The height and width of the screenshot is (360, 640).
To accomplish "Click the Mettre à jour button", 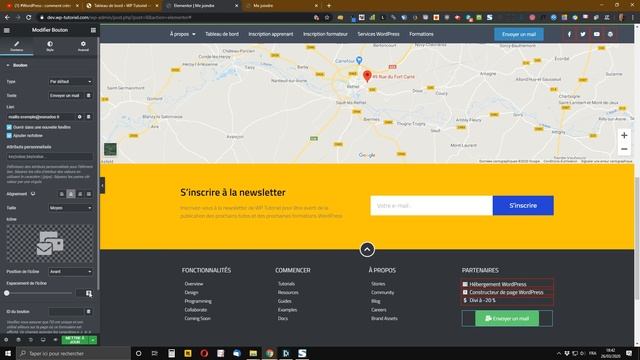I will 75,340.
